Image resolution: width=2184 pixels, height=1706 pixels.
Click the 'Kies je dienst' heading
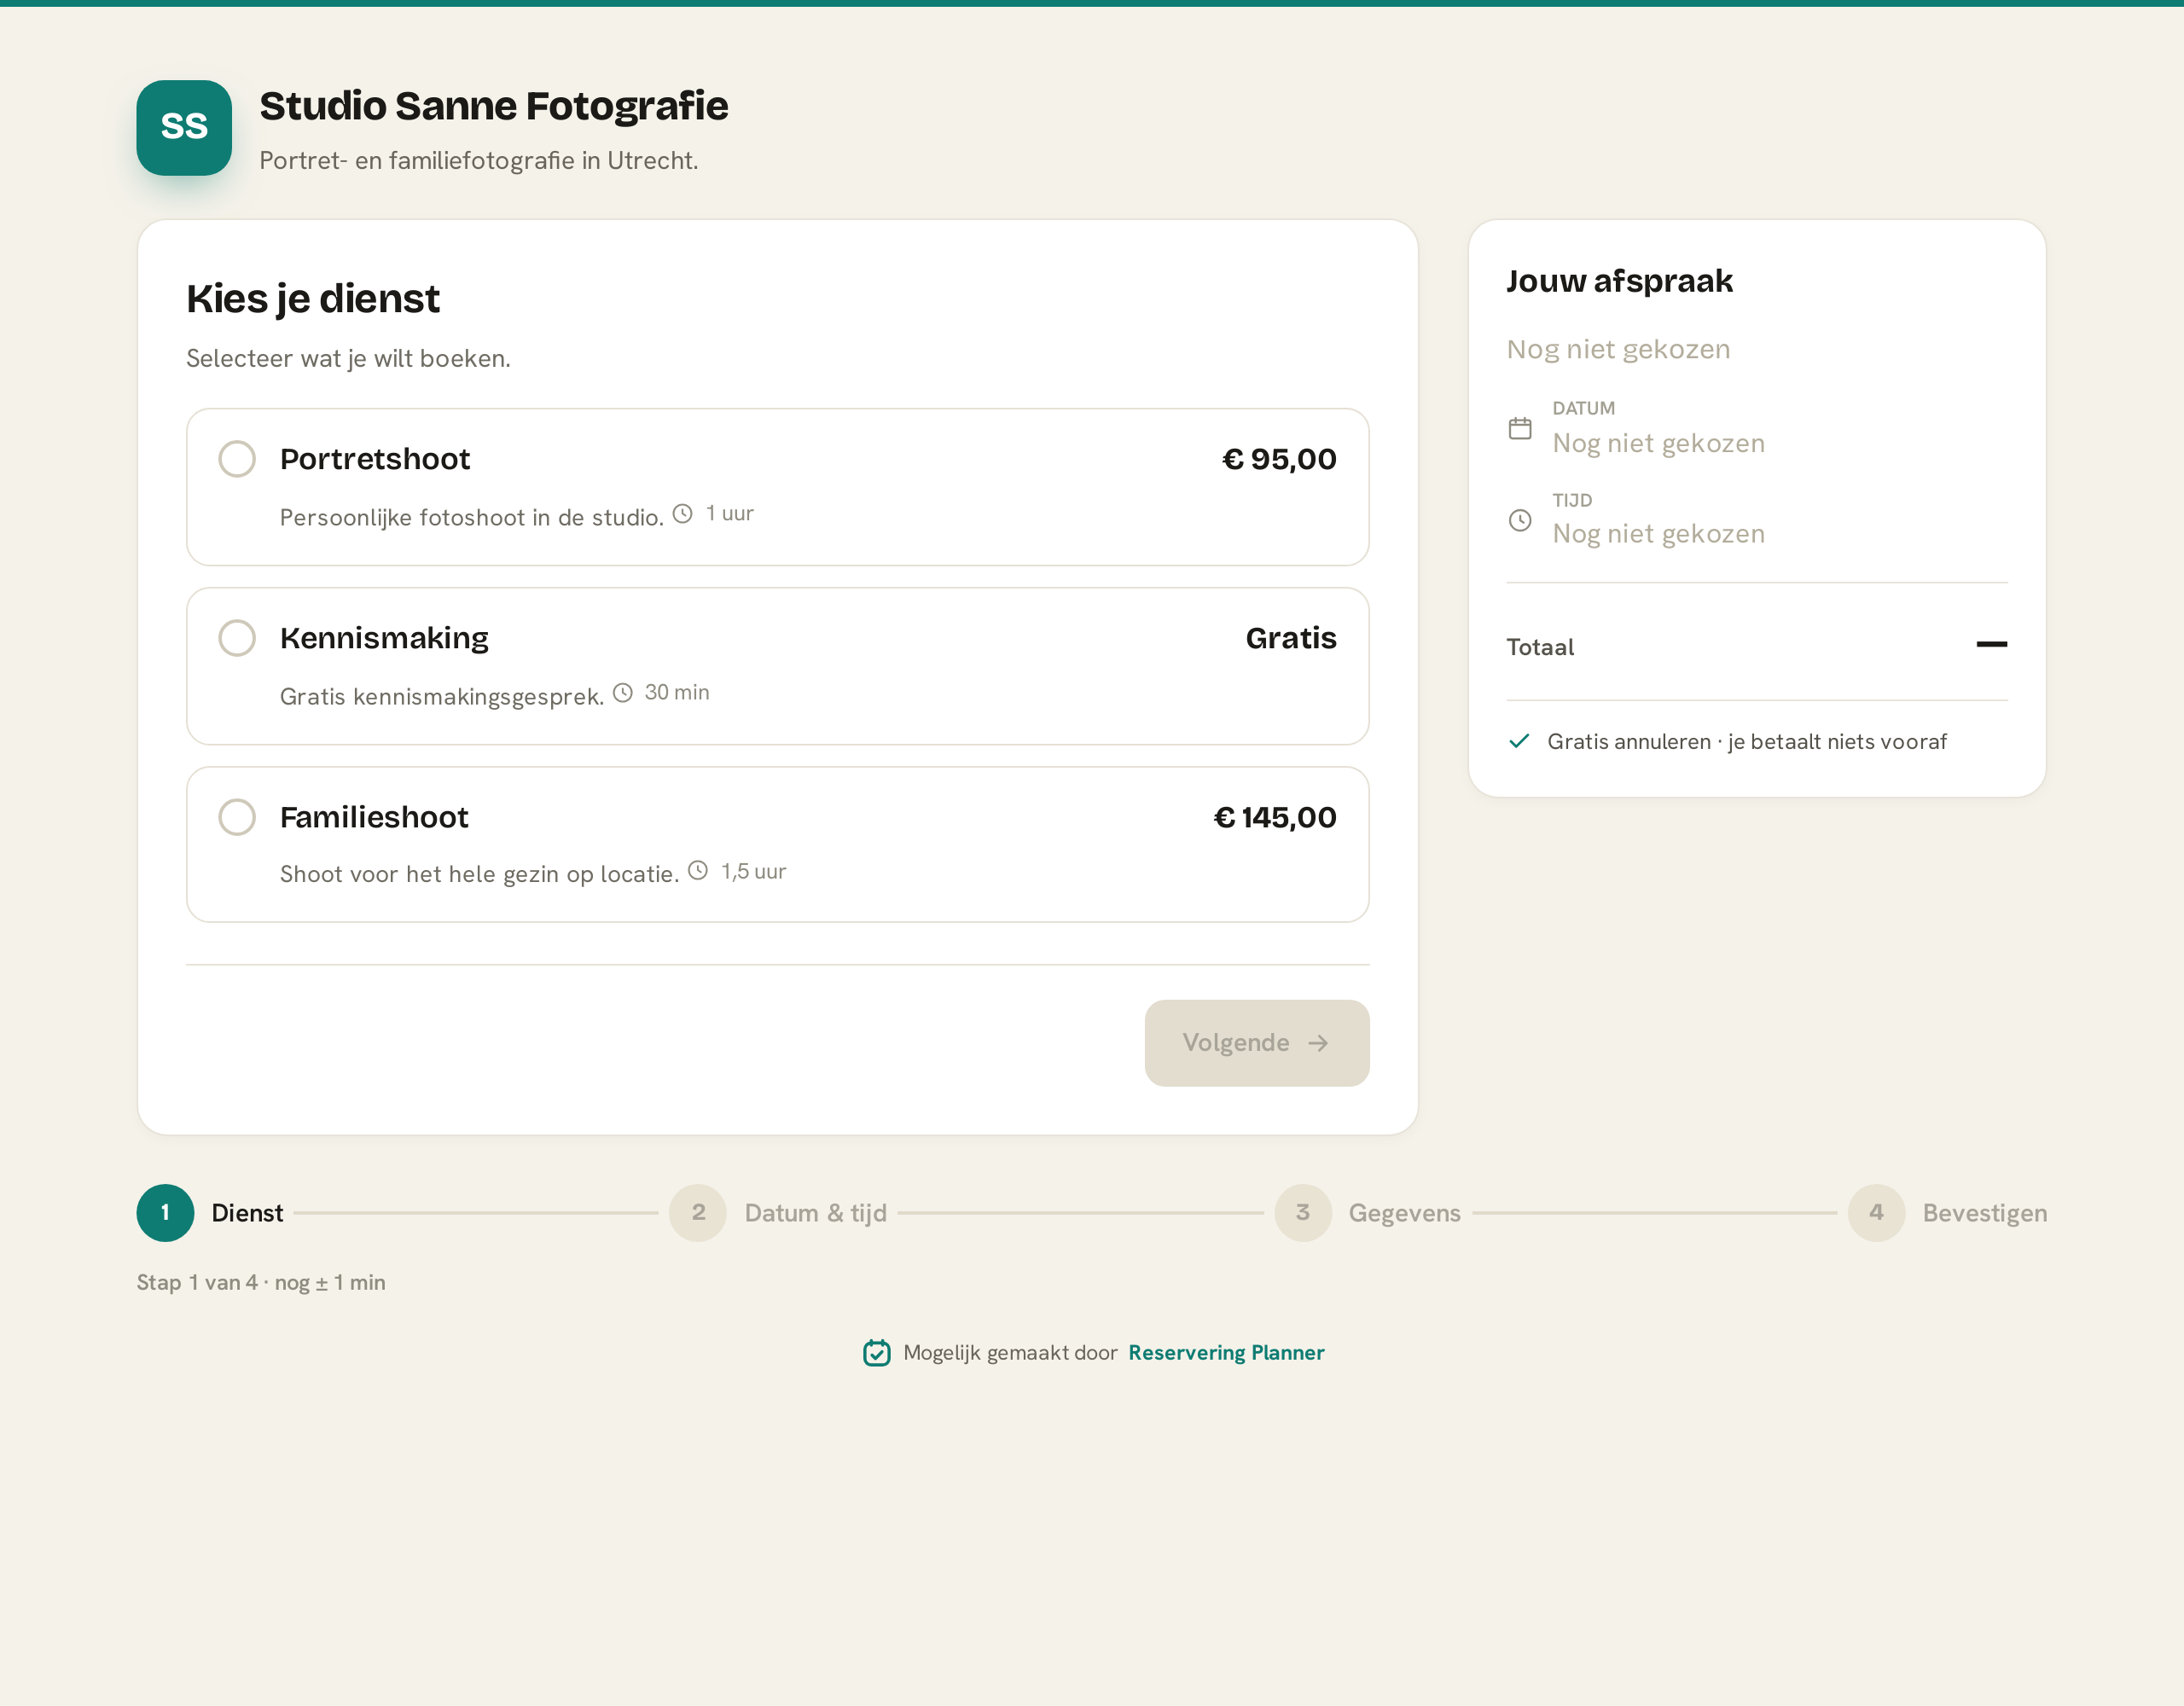point(313,299)
